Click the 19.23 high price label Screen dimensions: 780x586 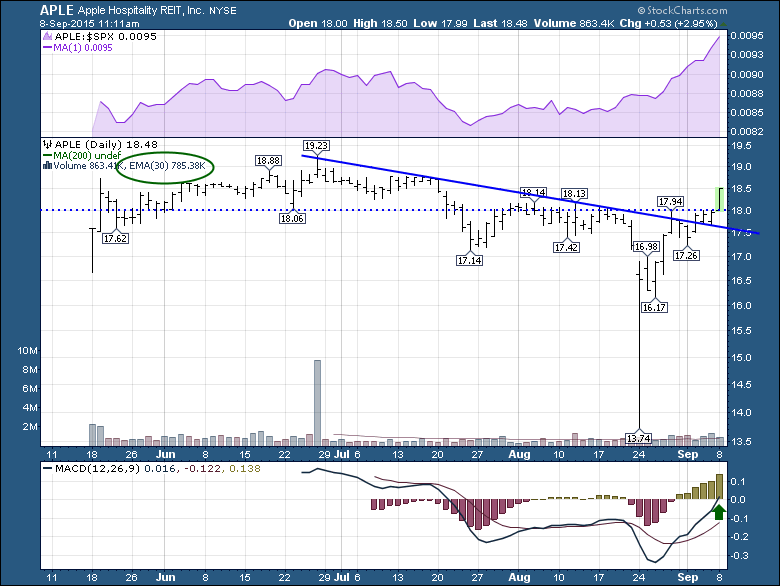click(316, 145)
